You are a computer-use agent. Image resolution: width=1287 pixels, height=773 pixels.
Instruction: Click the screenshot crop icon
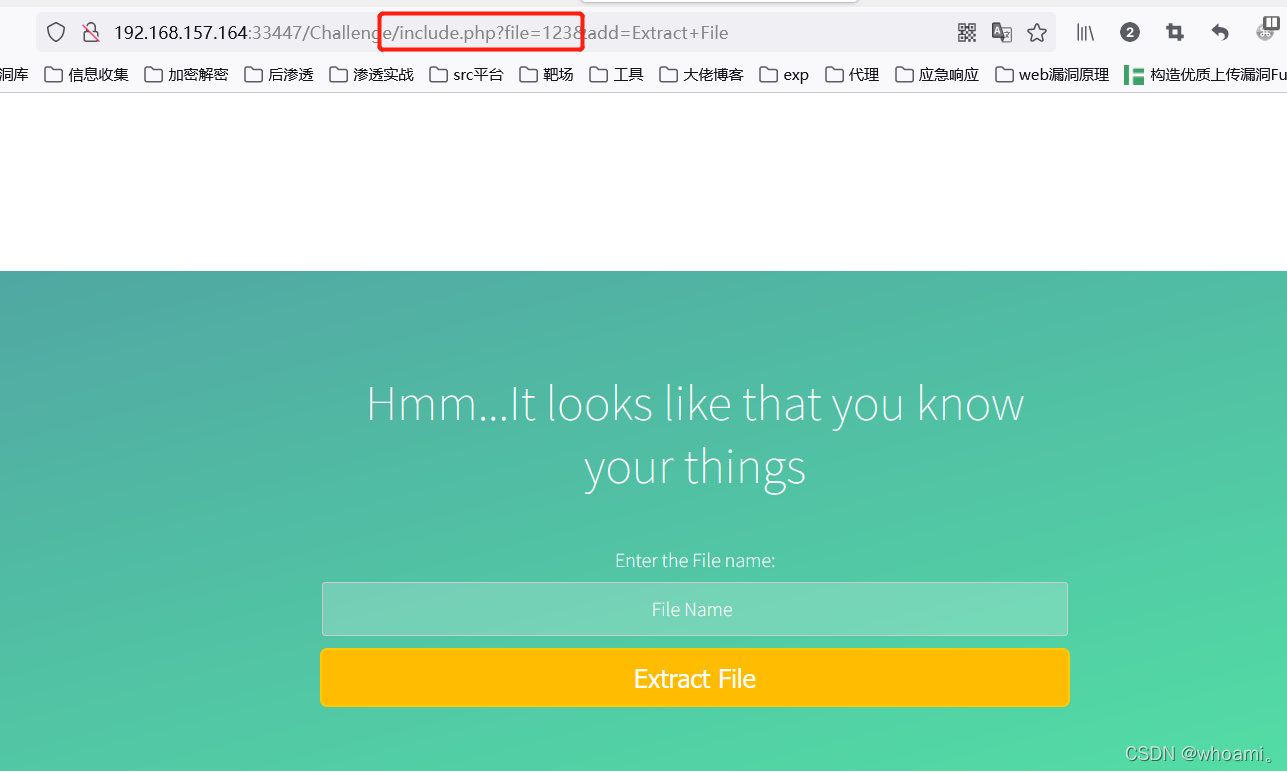[x=1175, y=33]
